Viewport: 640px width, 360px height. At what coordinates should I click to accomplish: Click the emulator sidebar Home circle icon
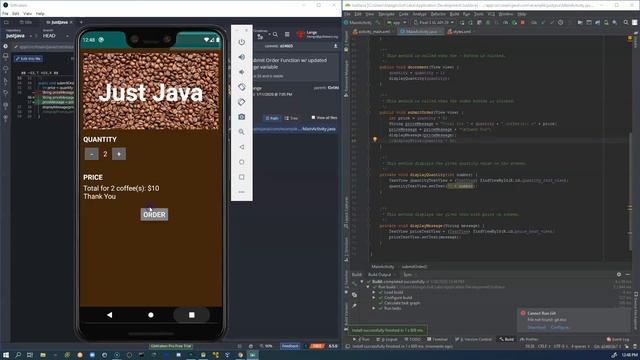point(242,162)
